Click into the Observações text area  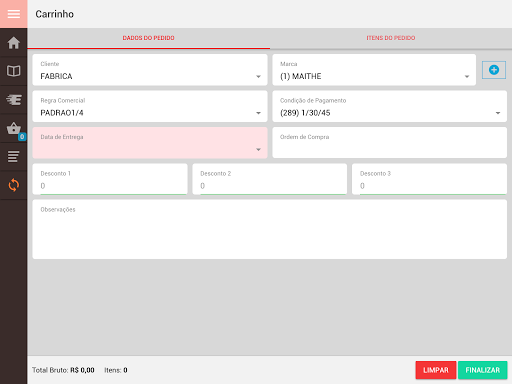270,229
